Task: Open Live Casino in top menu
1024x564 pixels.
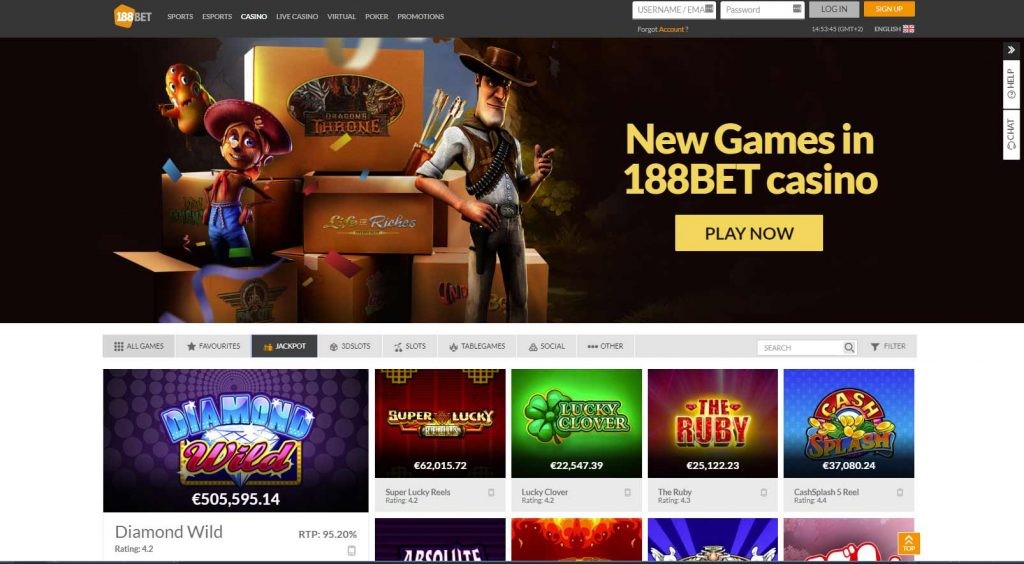Action: pyautogui.click(x=297, y=16)
